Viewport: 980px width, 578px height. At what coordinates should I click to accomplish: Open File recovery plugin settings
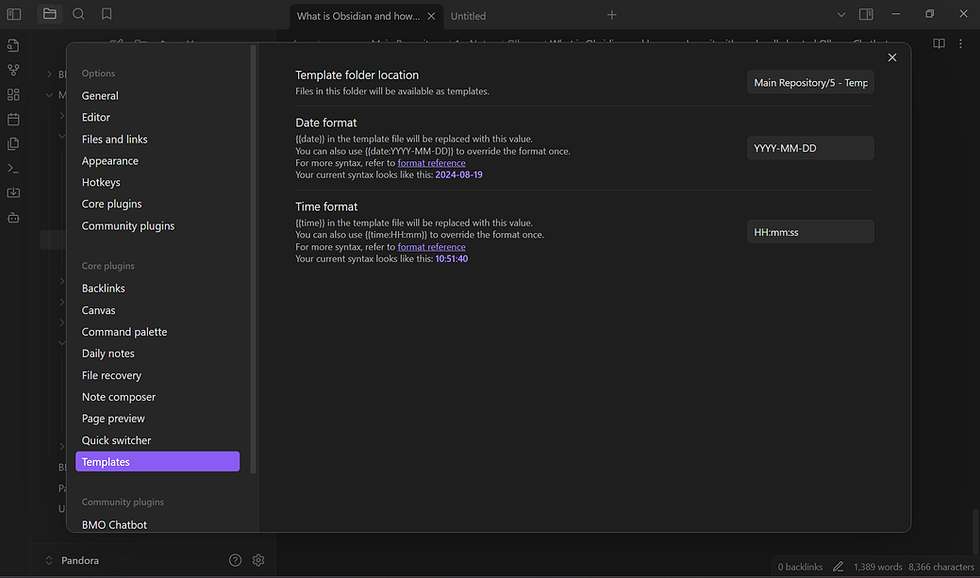click(158, 375)
